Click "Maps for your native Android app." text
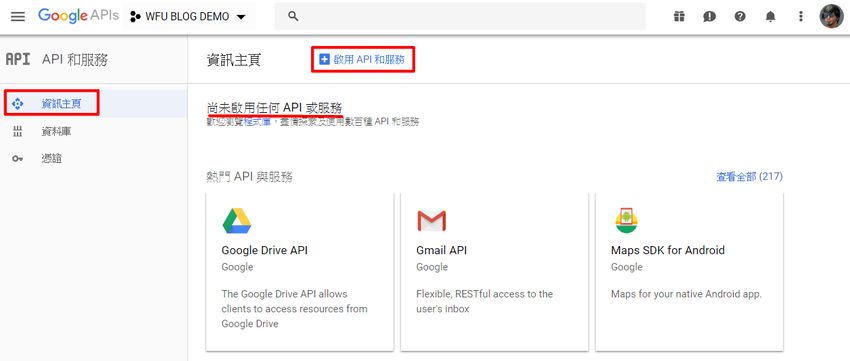The height and width of the screenshot is (361, 850). pos(686,294)
